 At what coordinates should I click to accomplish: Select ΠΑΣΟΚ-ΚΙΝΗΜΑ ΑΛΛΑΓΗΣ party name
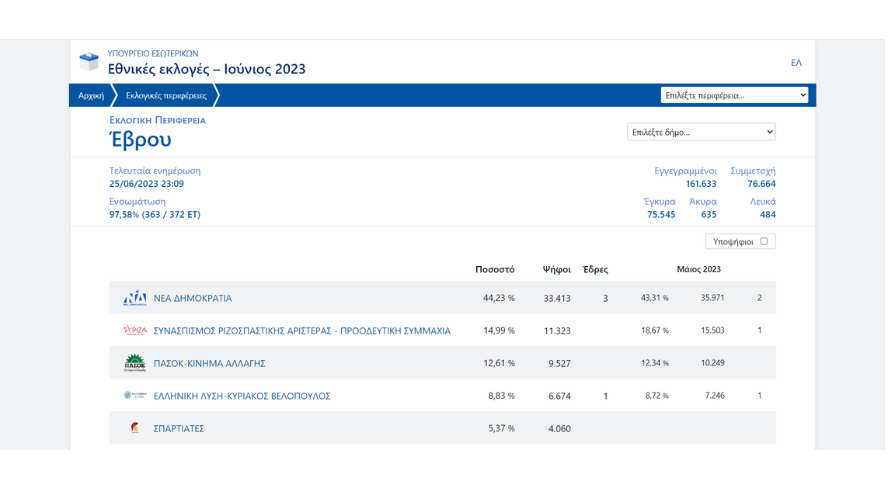[210, 363]
